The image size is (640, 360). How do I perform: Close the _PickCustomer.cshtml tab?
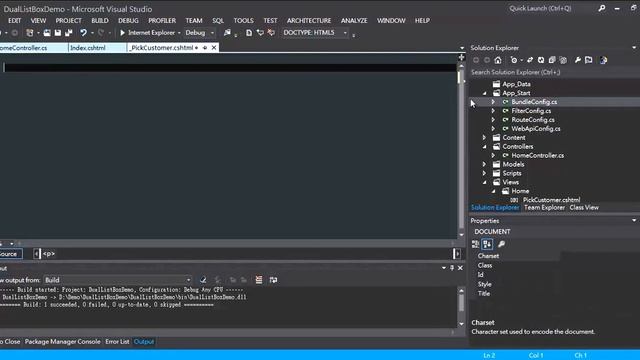tap(214, 48)
